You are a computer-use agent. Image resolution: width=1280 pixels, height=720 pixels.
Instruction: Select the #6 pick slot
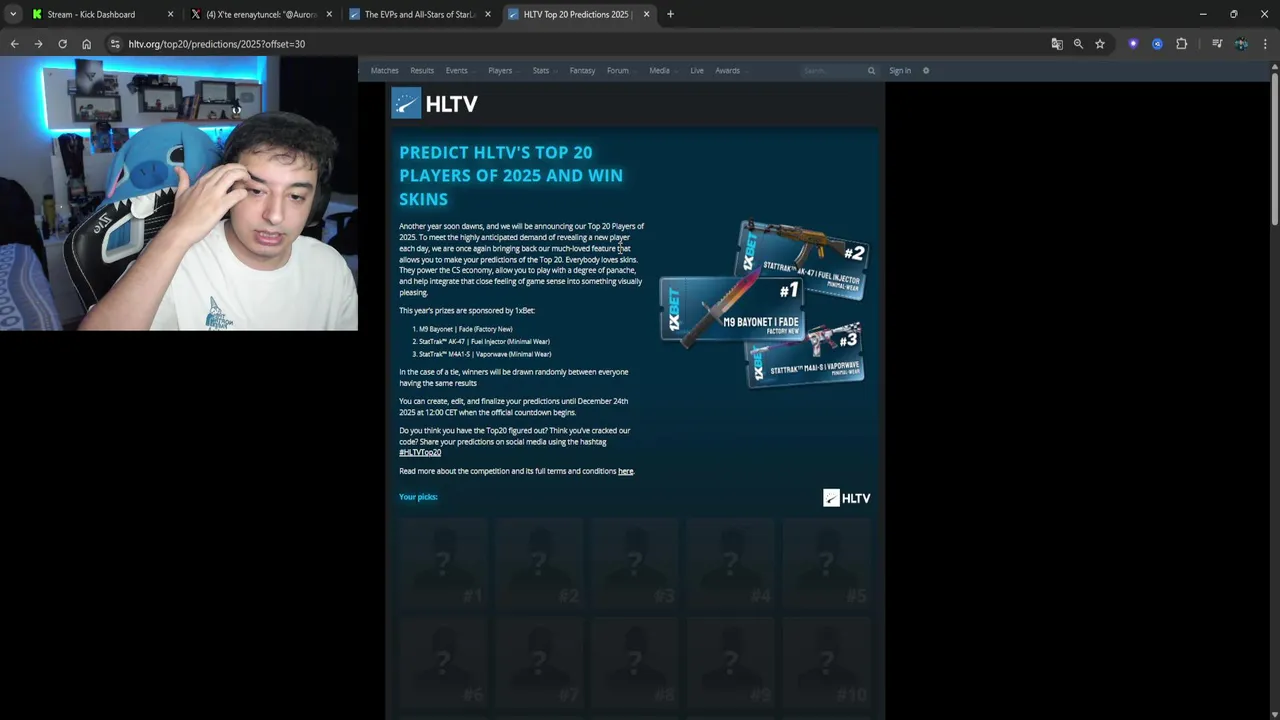(443, 661)
